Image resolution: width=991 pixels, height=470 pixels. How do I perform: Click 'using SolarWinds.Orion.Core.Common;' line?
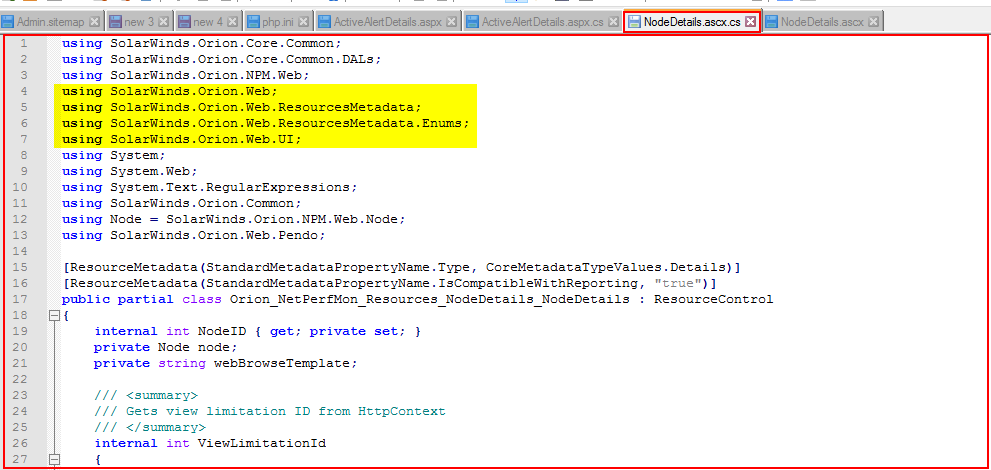click(x=202, y=44)
